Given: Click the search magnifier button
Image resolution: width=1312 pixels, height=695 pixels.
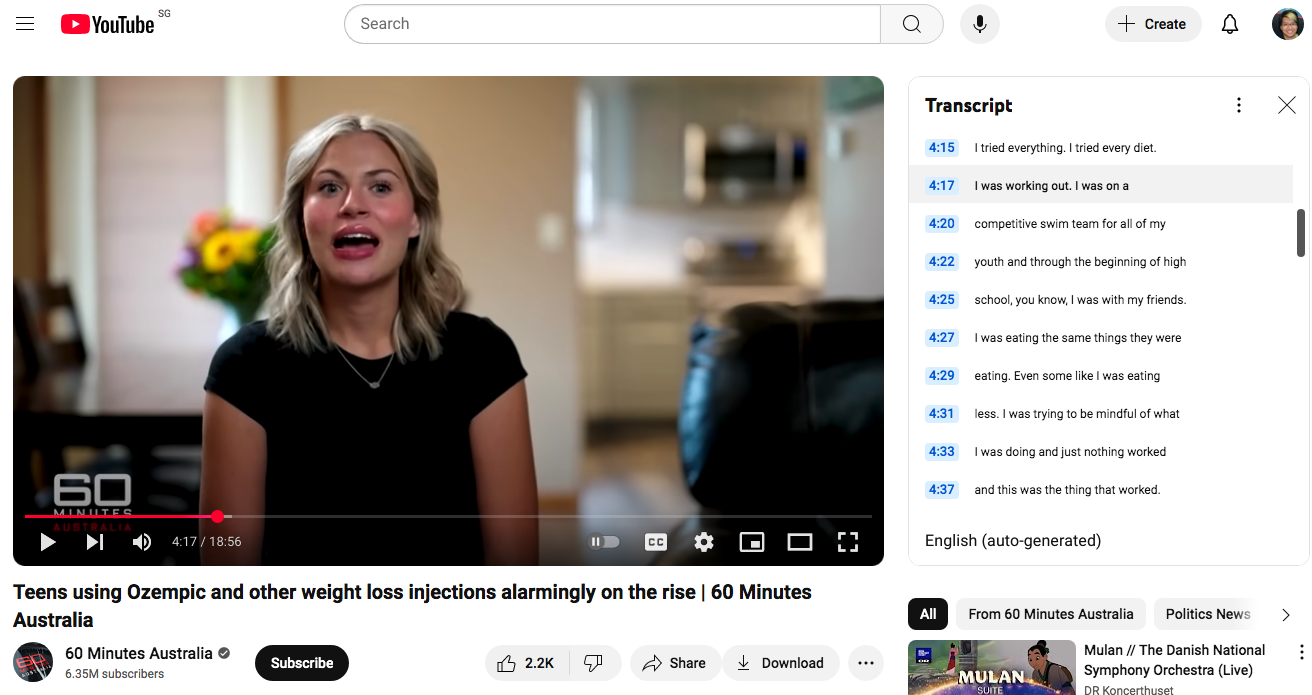Looking at the screenshot, I should 911,24.
